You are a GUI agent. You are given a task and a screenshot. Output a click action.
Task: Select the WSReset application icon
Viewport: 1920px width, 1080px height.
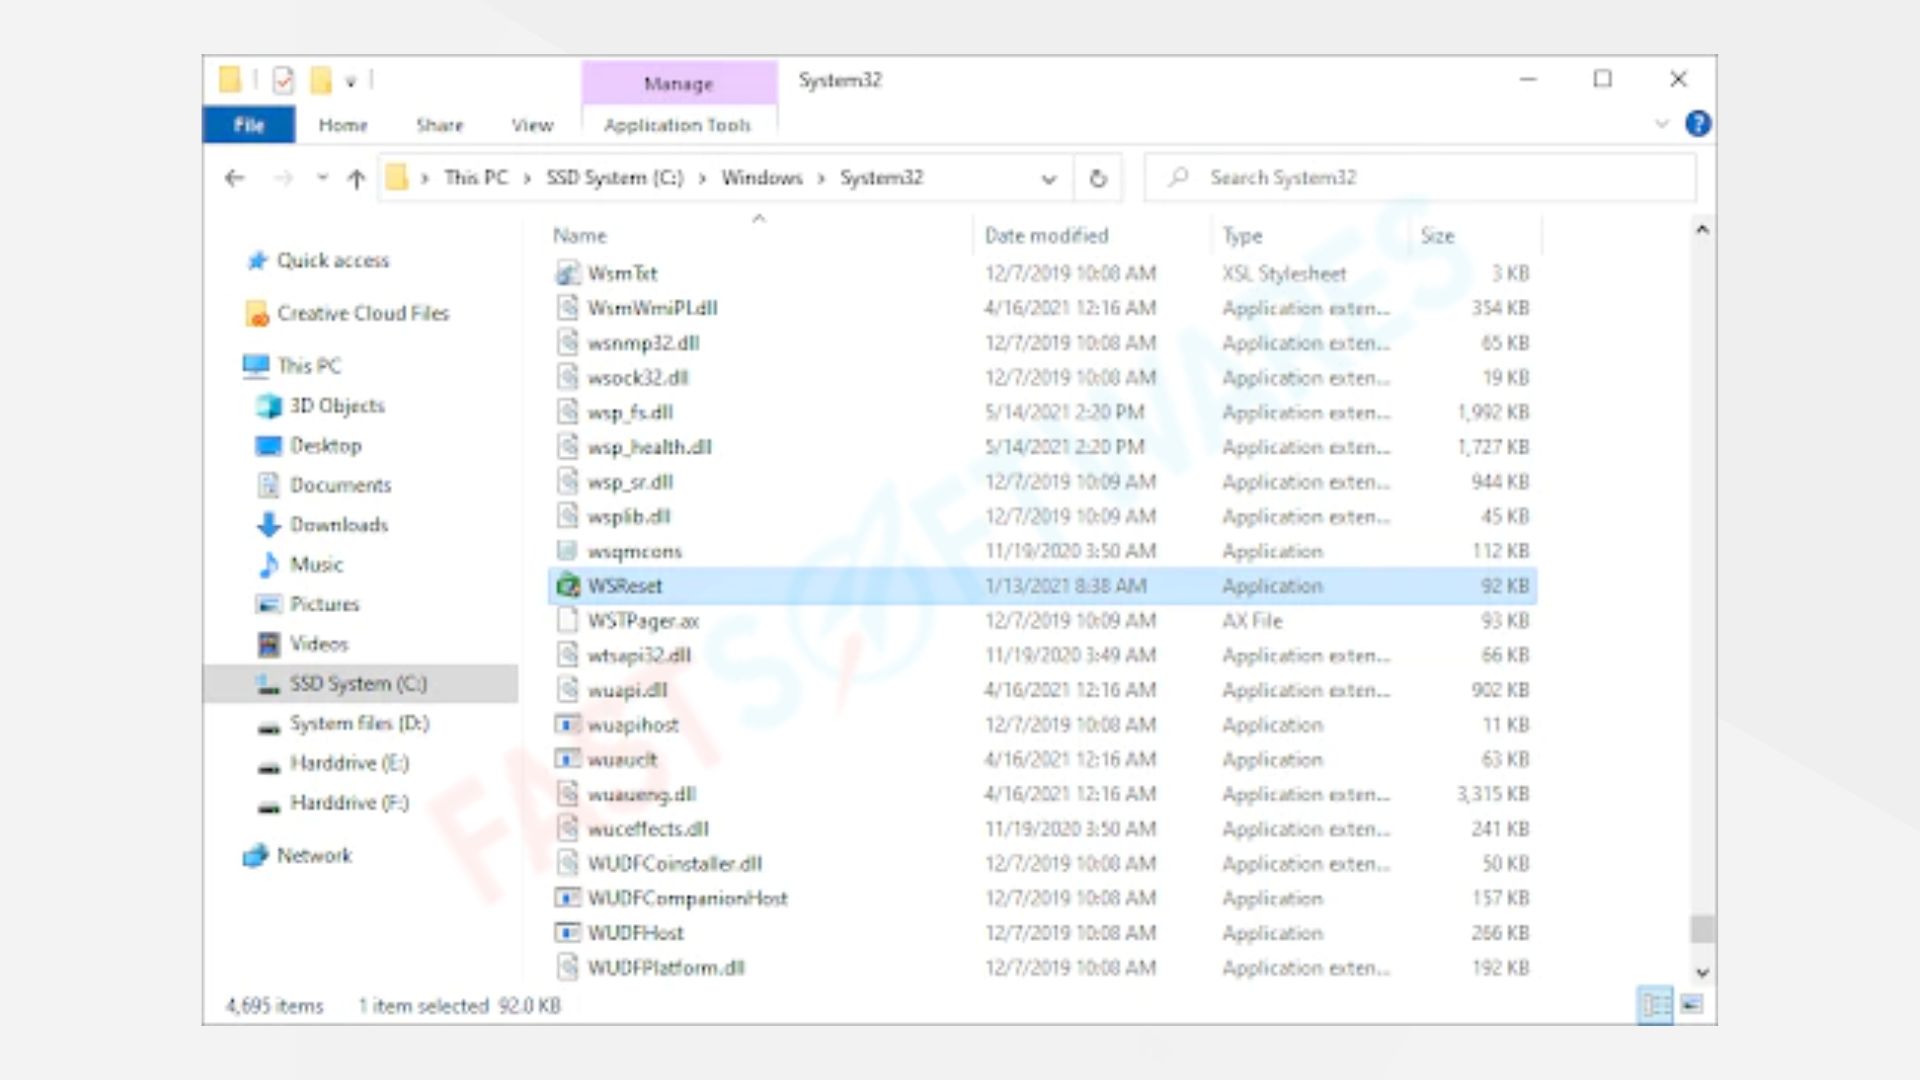click(x=568, y=586)
